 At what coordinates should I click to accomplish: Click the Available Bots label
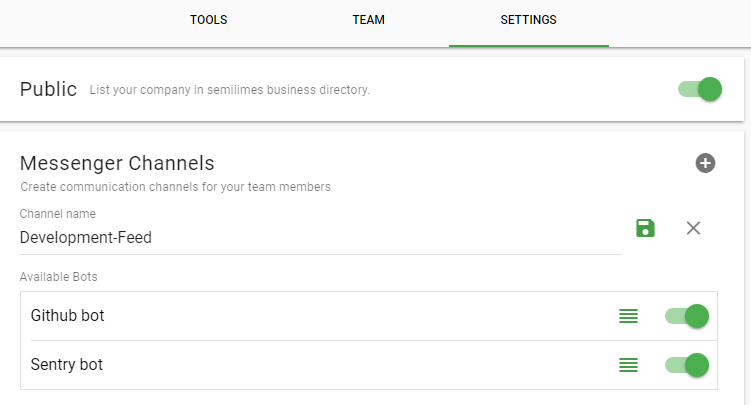pos(58,277)
